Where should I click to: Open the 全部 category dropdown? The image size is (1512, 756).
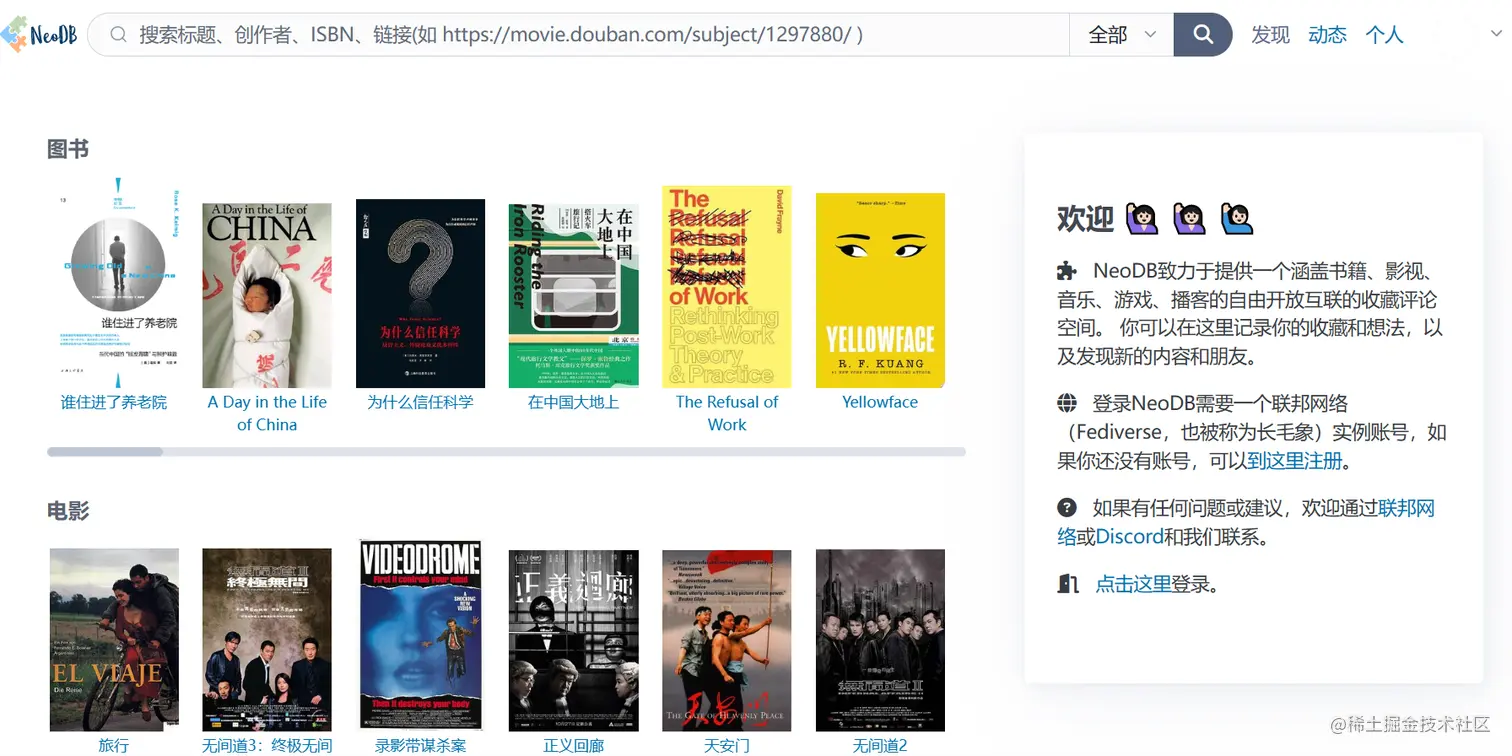[1122, 35]
